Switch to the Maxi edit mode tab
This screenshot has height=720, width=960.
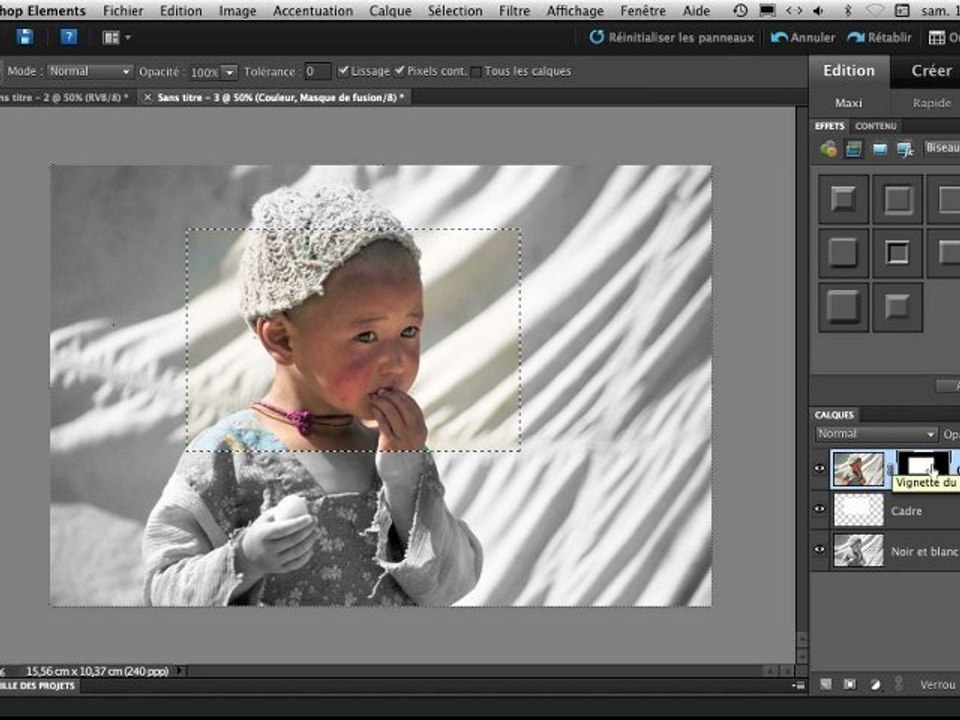coord(849,103)
